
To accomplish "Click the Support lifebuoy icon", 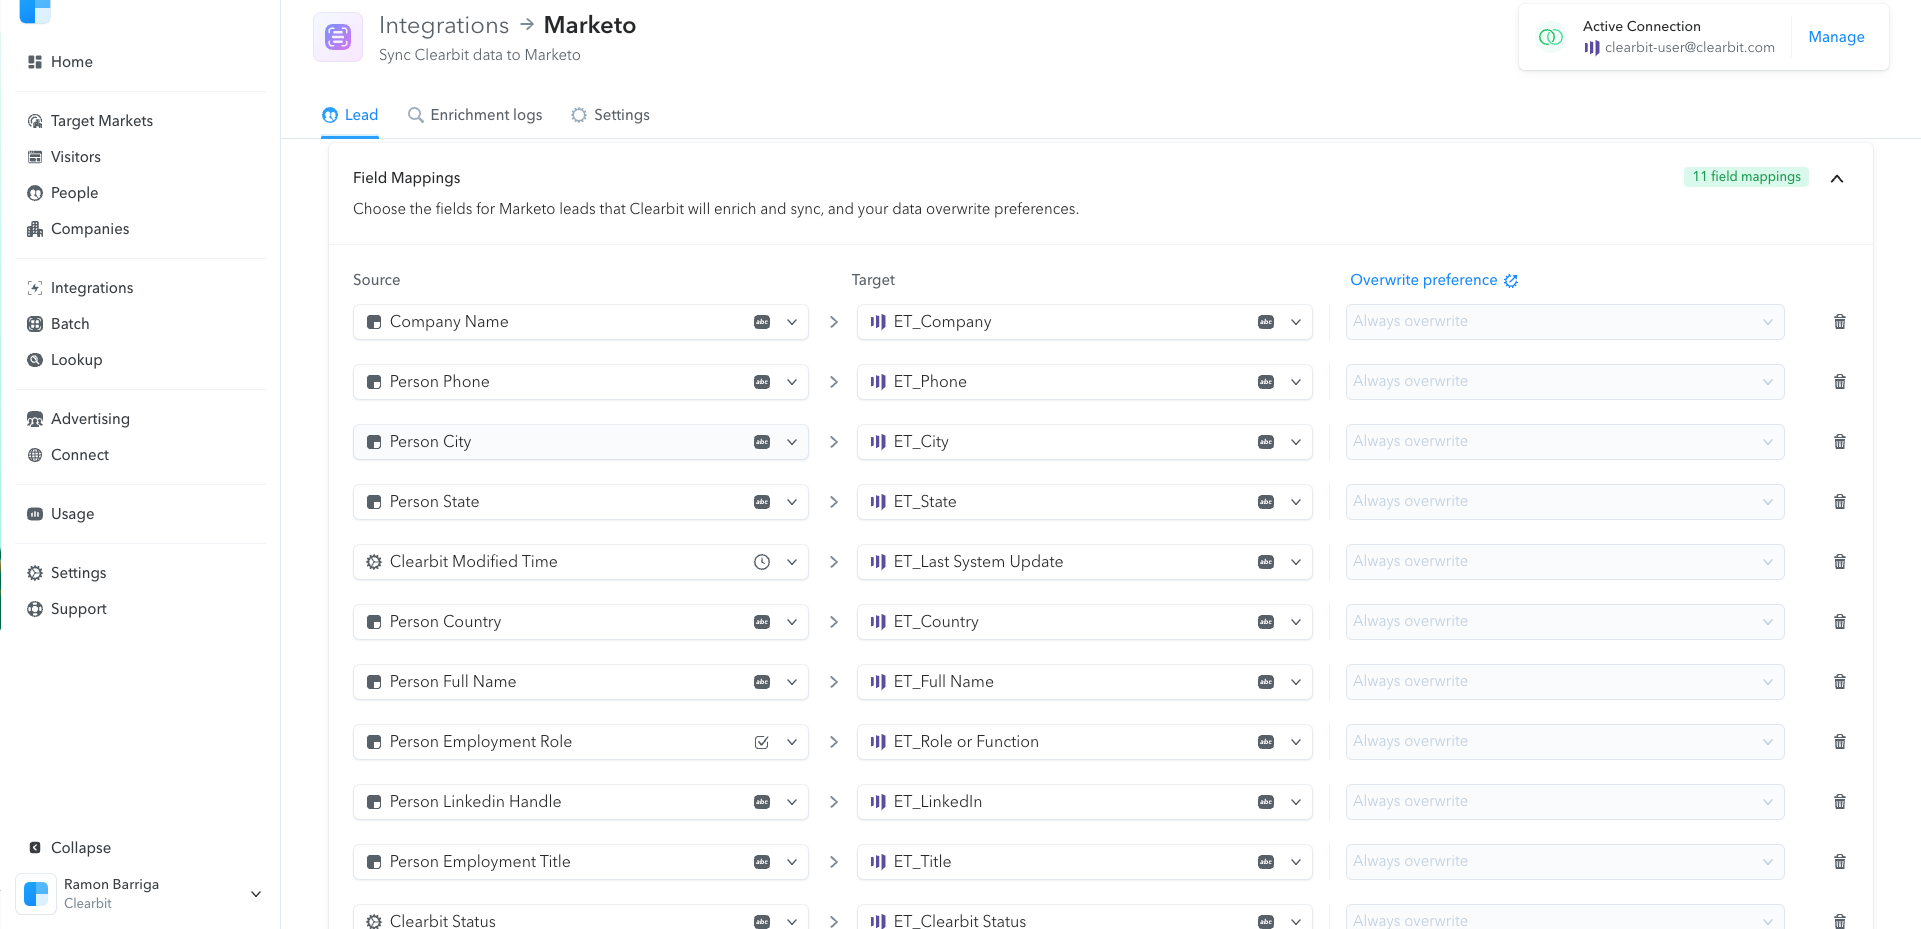I will [x=35, y=609].
